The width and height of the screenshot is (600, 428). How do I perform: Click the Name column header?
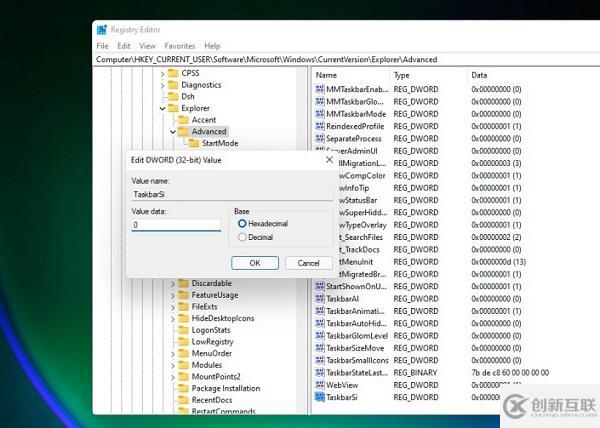pyautogui.click(x=326, y=75)
